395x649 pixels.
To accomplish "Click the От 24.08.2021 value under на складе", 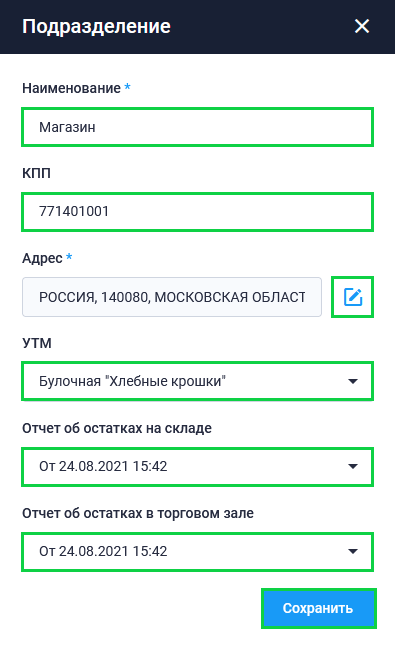I will pos(103,466).
